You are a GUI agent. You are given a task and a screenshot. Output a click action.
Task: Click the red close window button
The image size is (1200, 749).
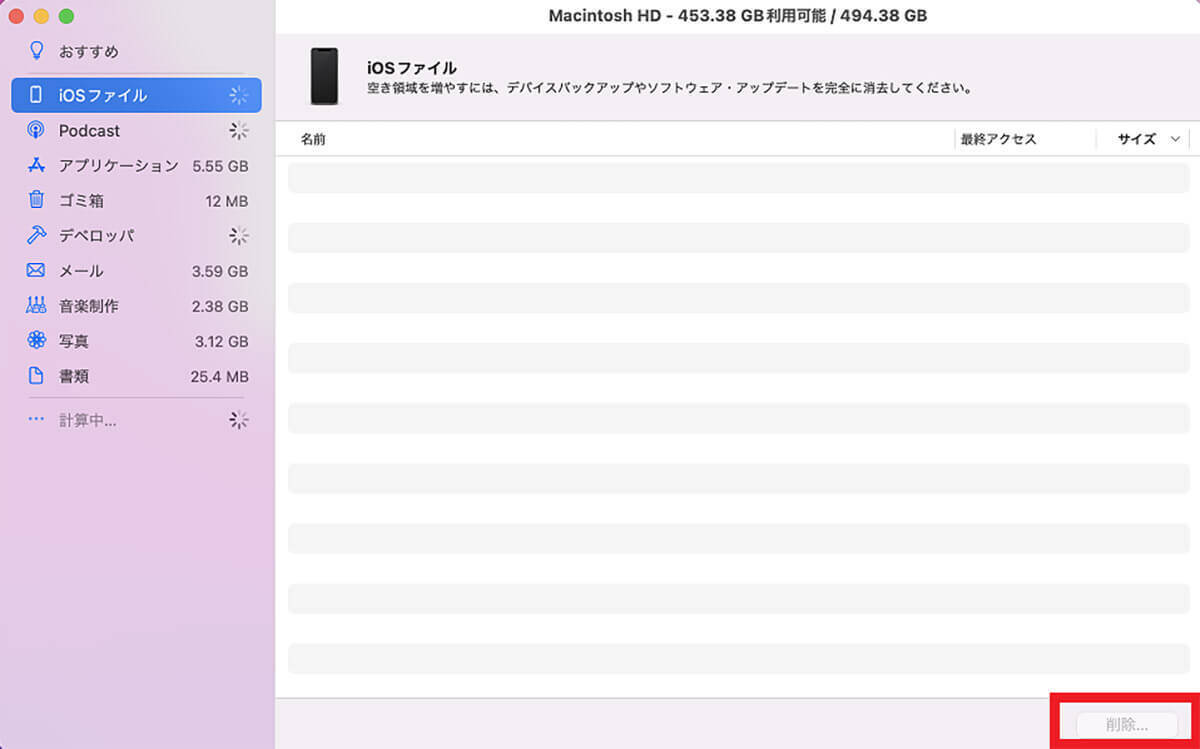click(16, 16)
